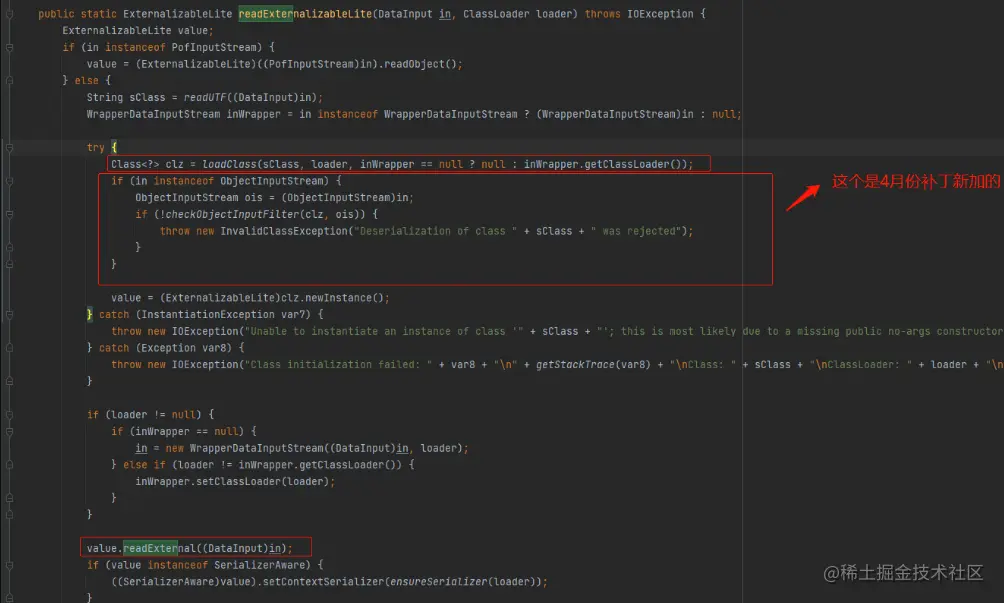This screenshot has width=1004, height=603.
Task: Click 'ObjectInputStream ois' declaration
Action: point(198,198)
